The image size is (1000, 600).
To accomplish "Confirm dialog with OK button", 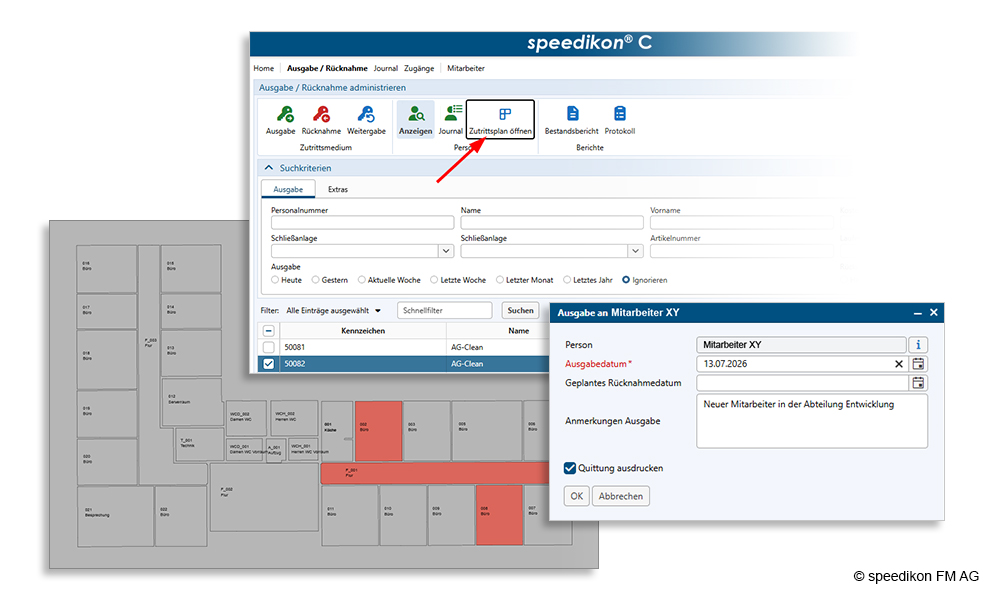I will [x=577, y=496].
